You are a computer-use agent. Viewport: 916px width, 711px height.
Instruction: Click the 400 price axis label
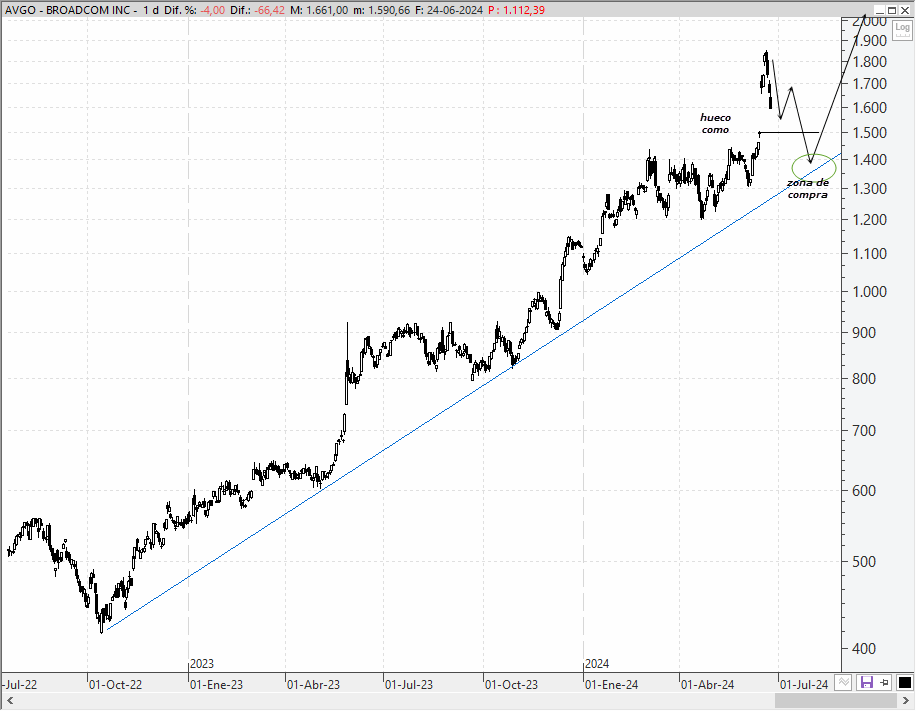coord(864,648)
